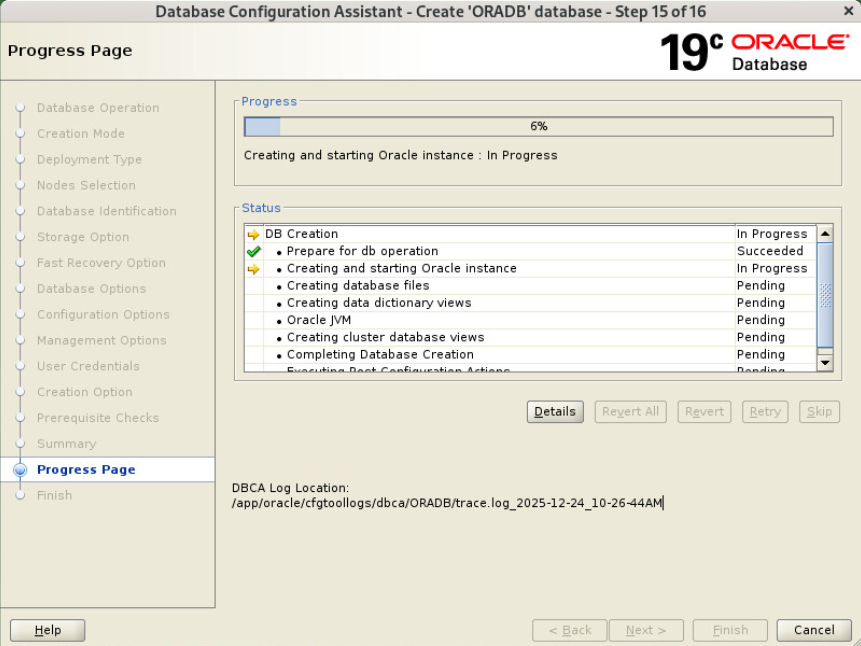
Task: Close the Database Configuration Assistant window
Action: point(848,11)
